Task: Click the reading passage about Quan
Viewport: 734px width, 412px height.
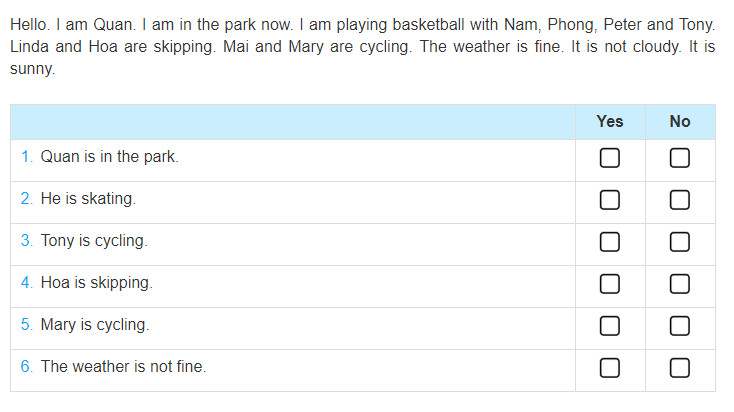Action: tap(363, 46)
